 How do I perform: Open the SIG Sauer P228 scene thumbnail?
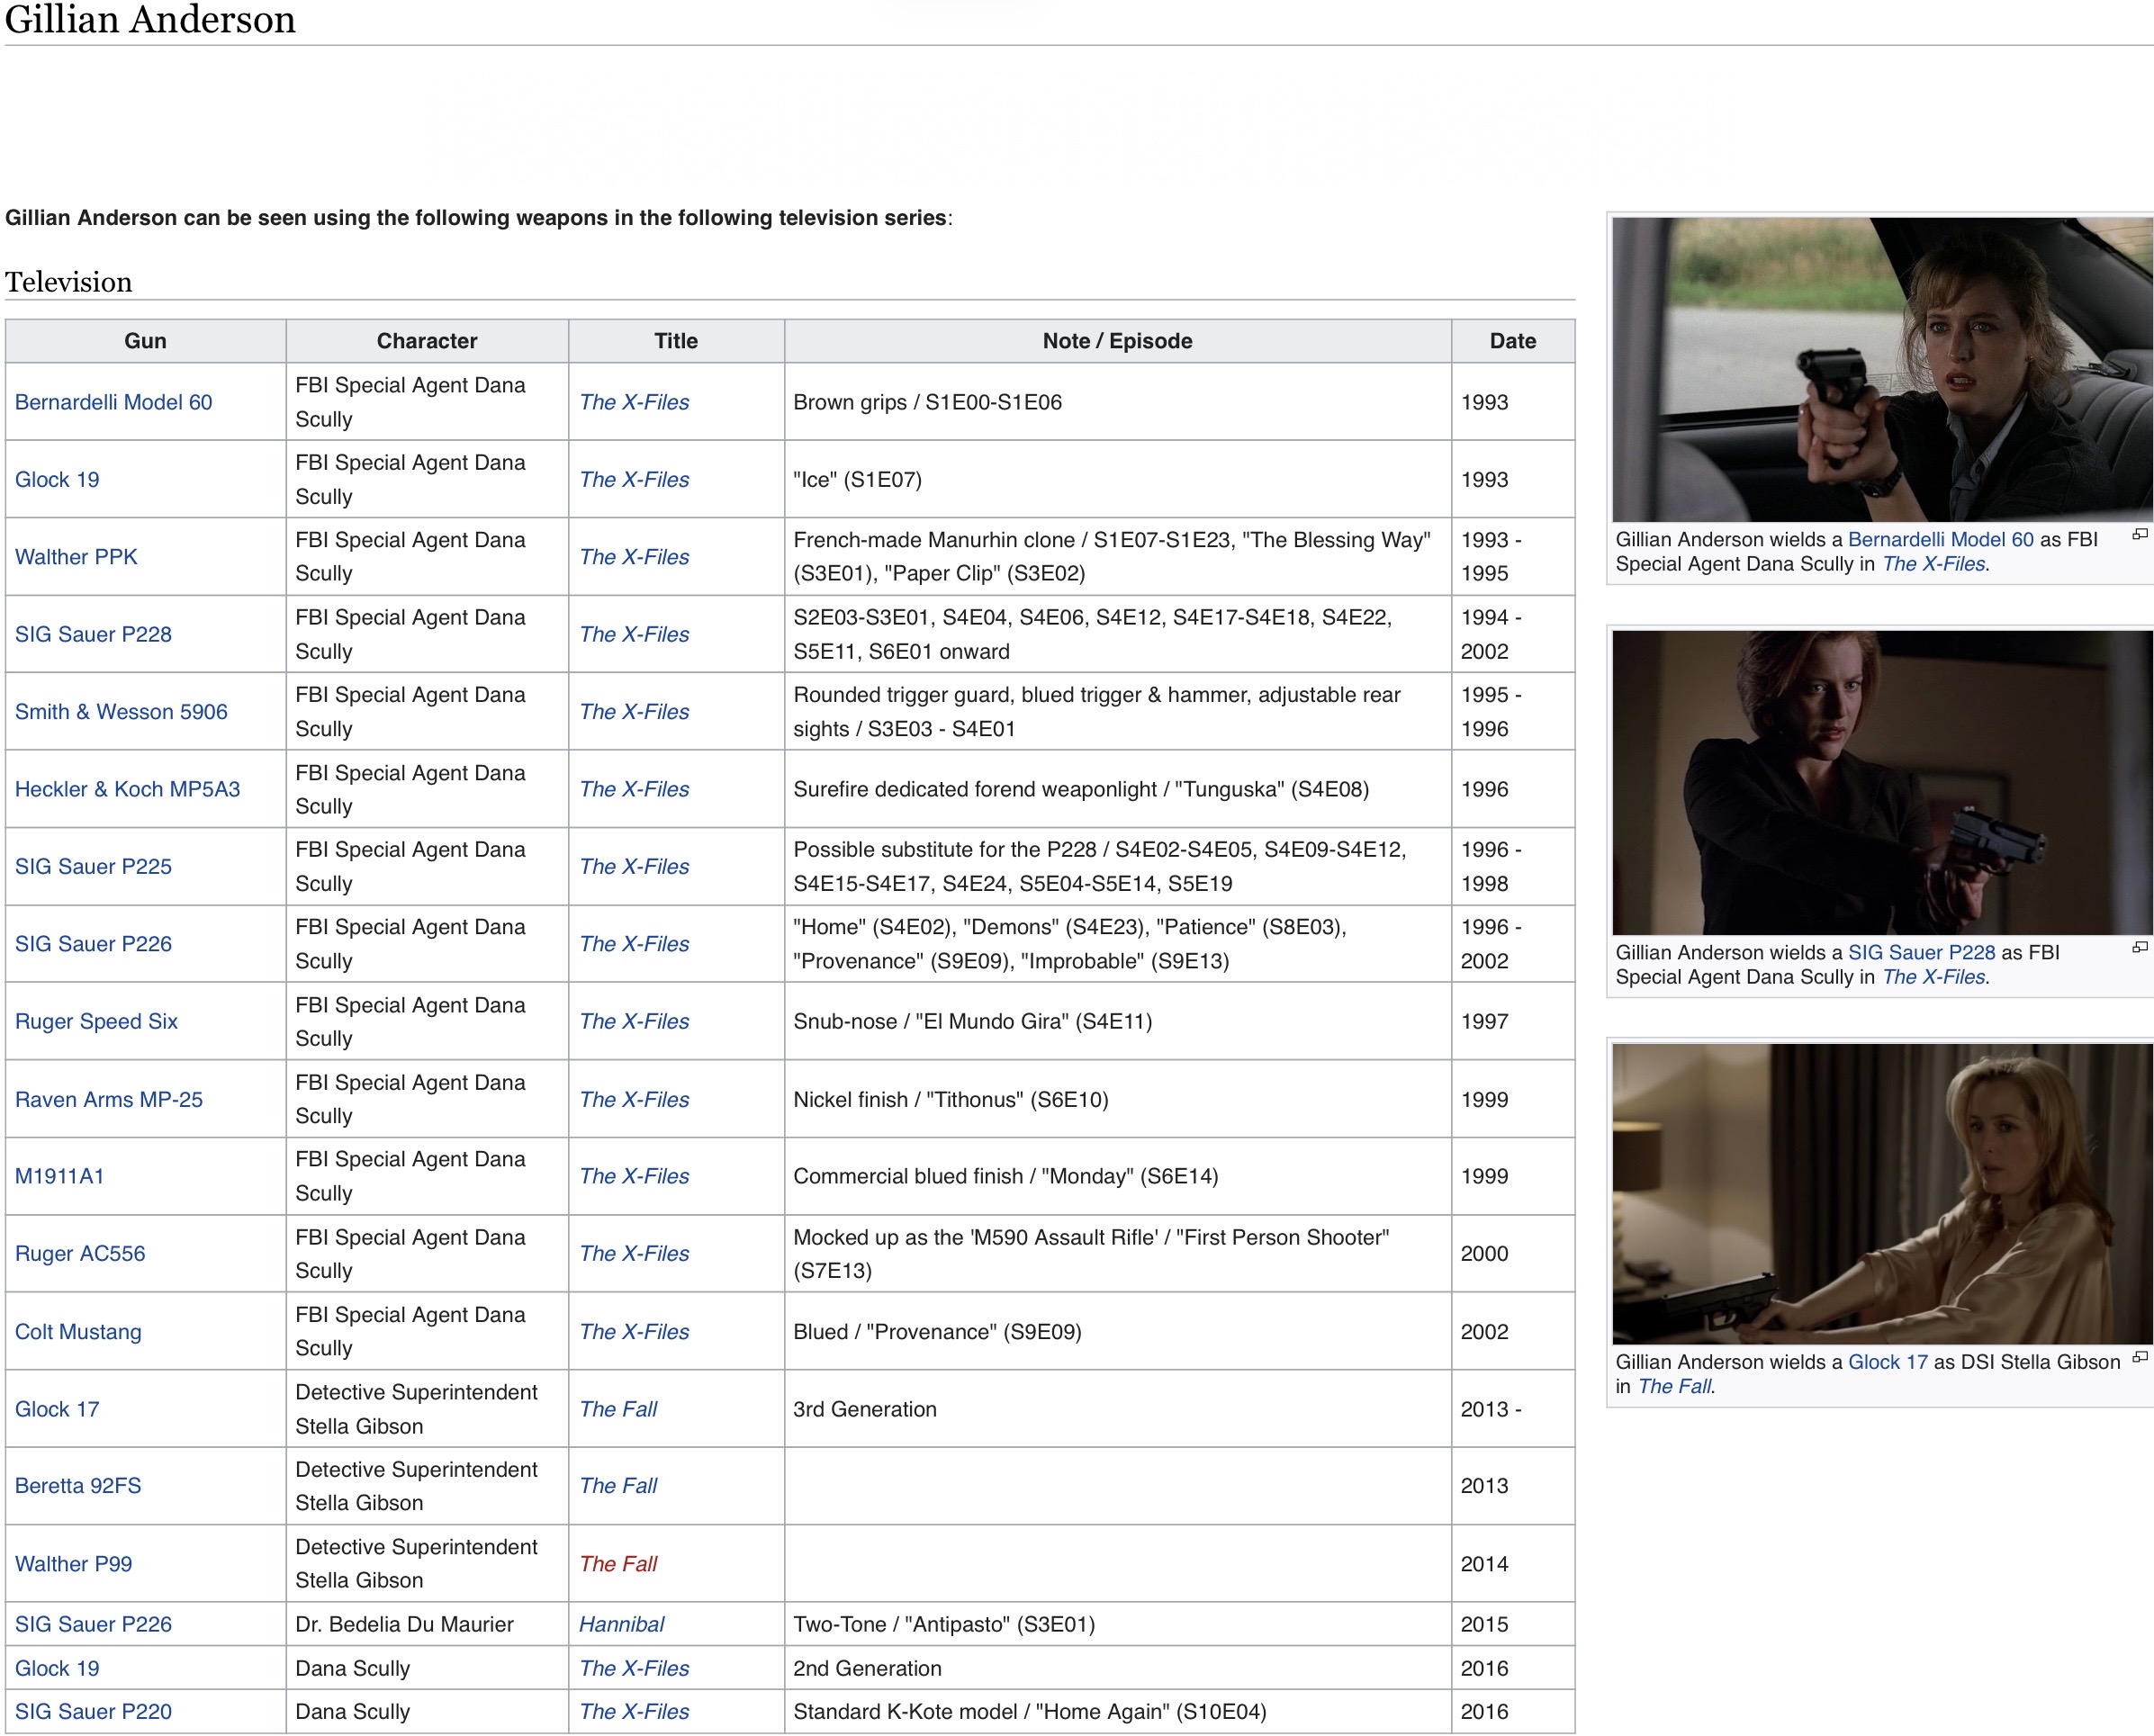1880,782
